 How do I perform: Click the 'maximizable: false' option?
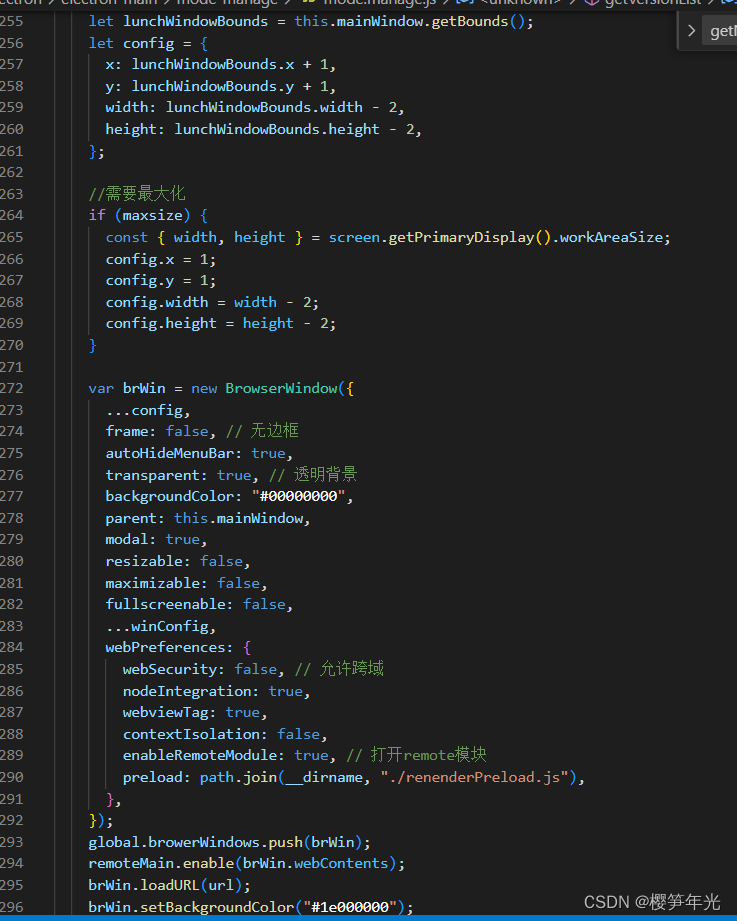[x=182, y=583]
